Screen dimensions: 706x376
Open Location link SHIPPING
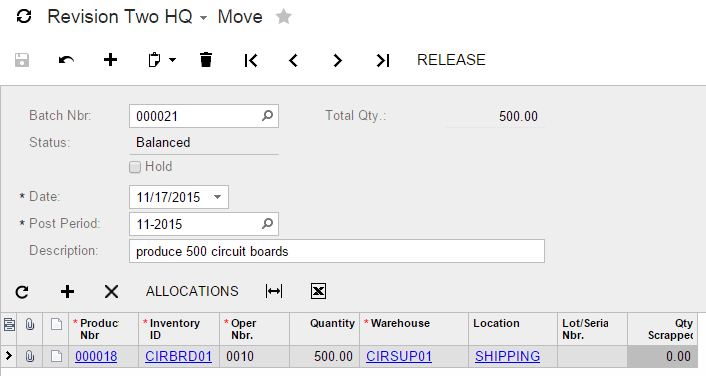coord(507,357)
